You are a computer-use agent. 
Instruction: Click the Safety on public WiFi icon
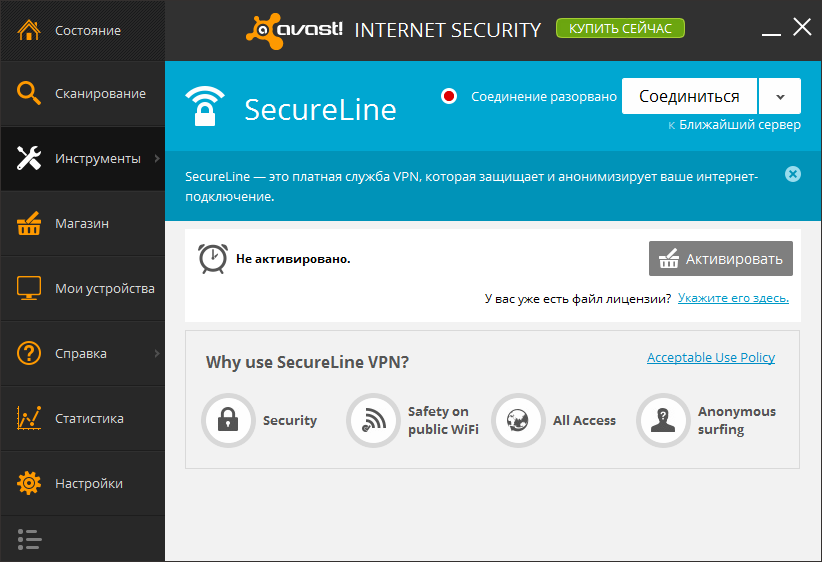tap(372, 420)
